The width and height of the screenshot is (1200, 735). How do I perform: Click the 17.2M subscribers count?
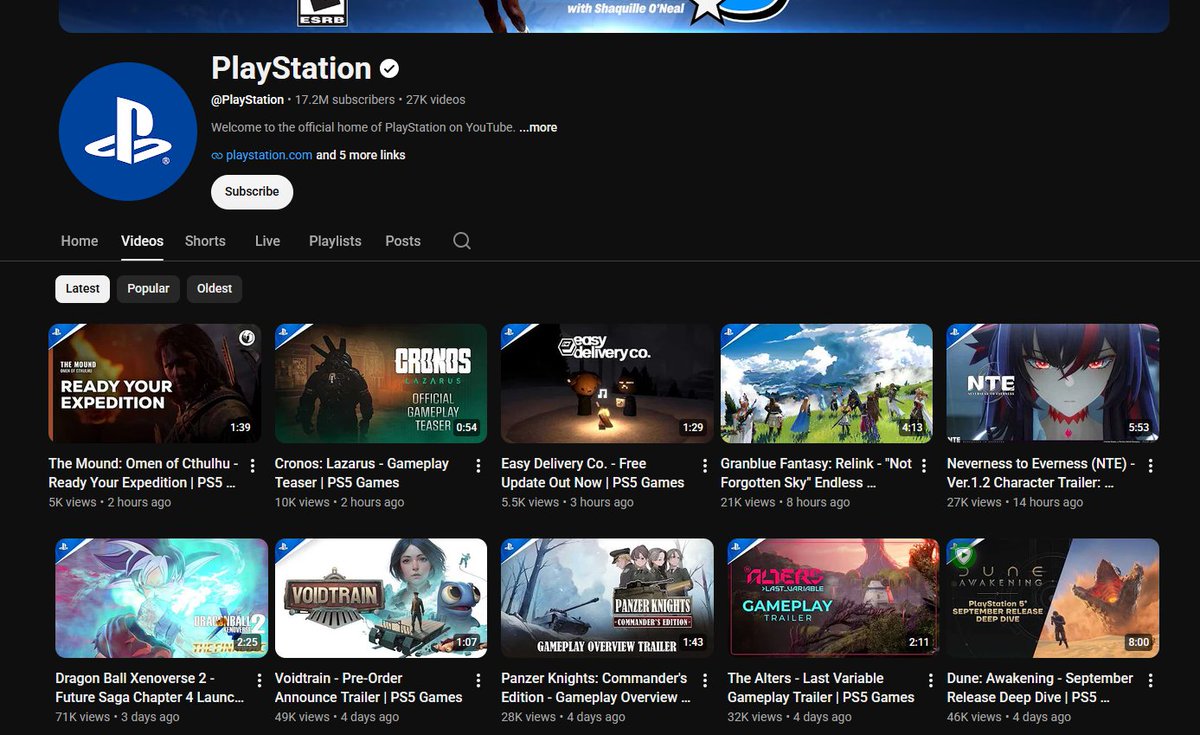coord(344,100)
